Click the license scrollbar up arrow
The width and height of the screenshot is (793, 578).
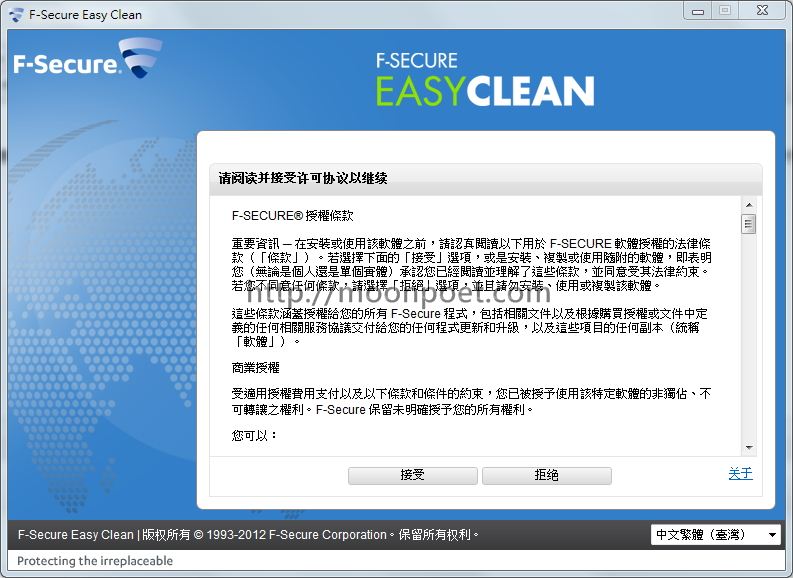pyautogui.click(x=749, y=205)
